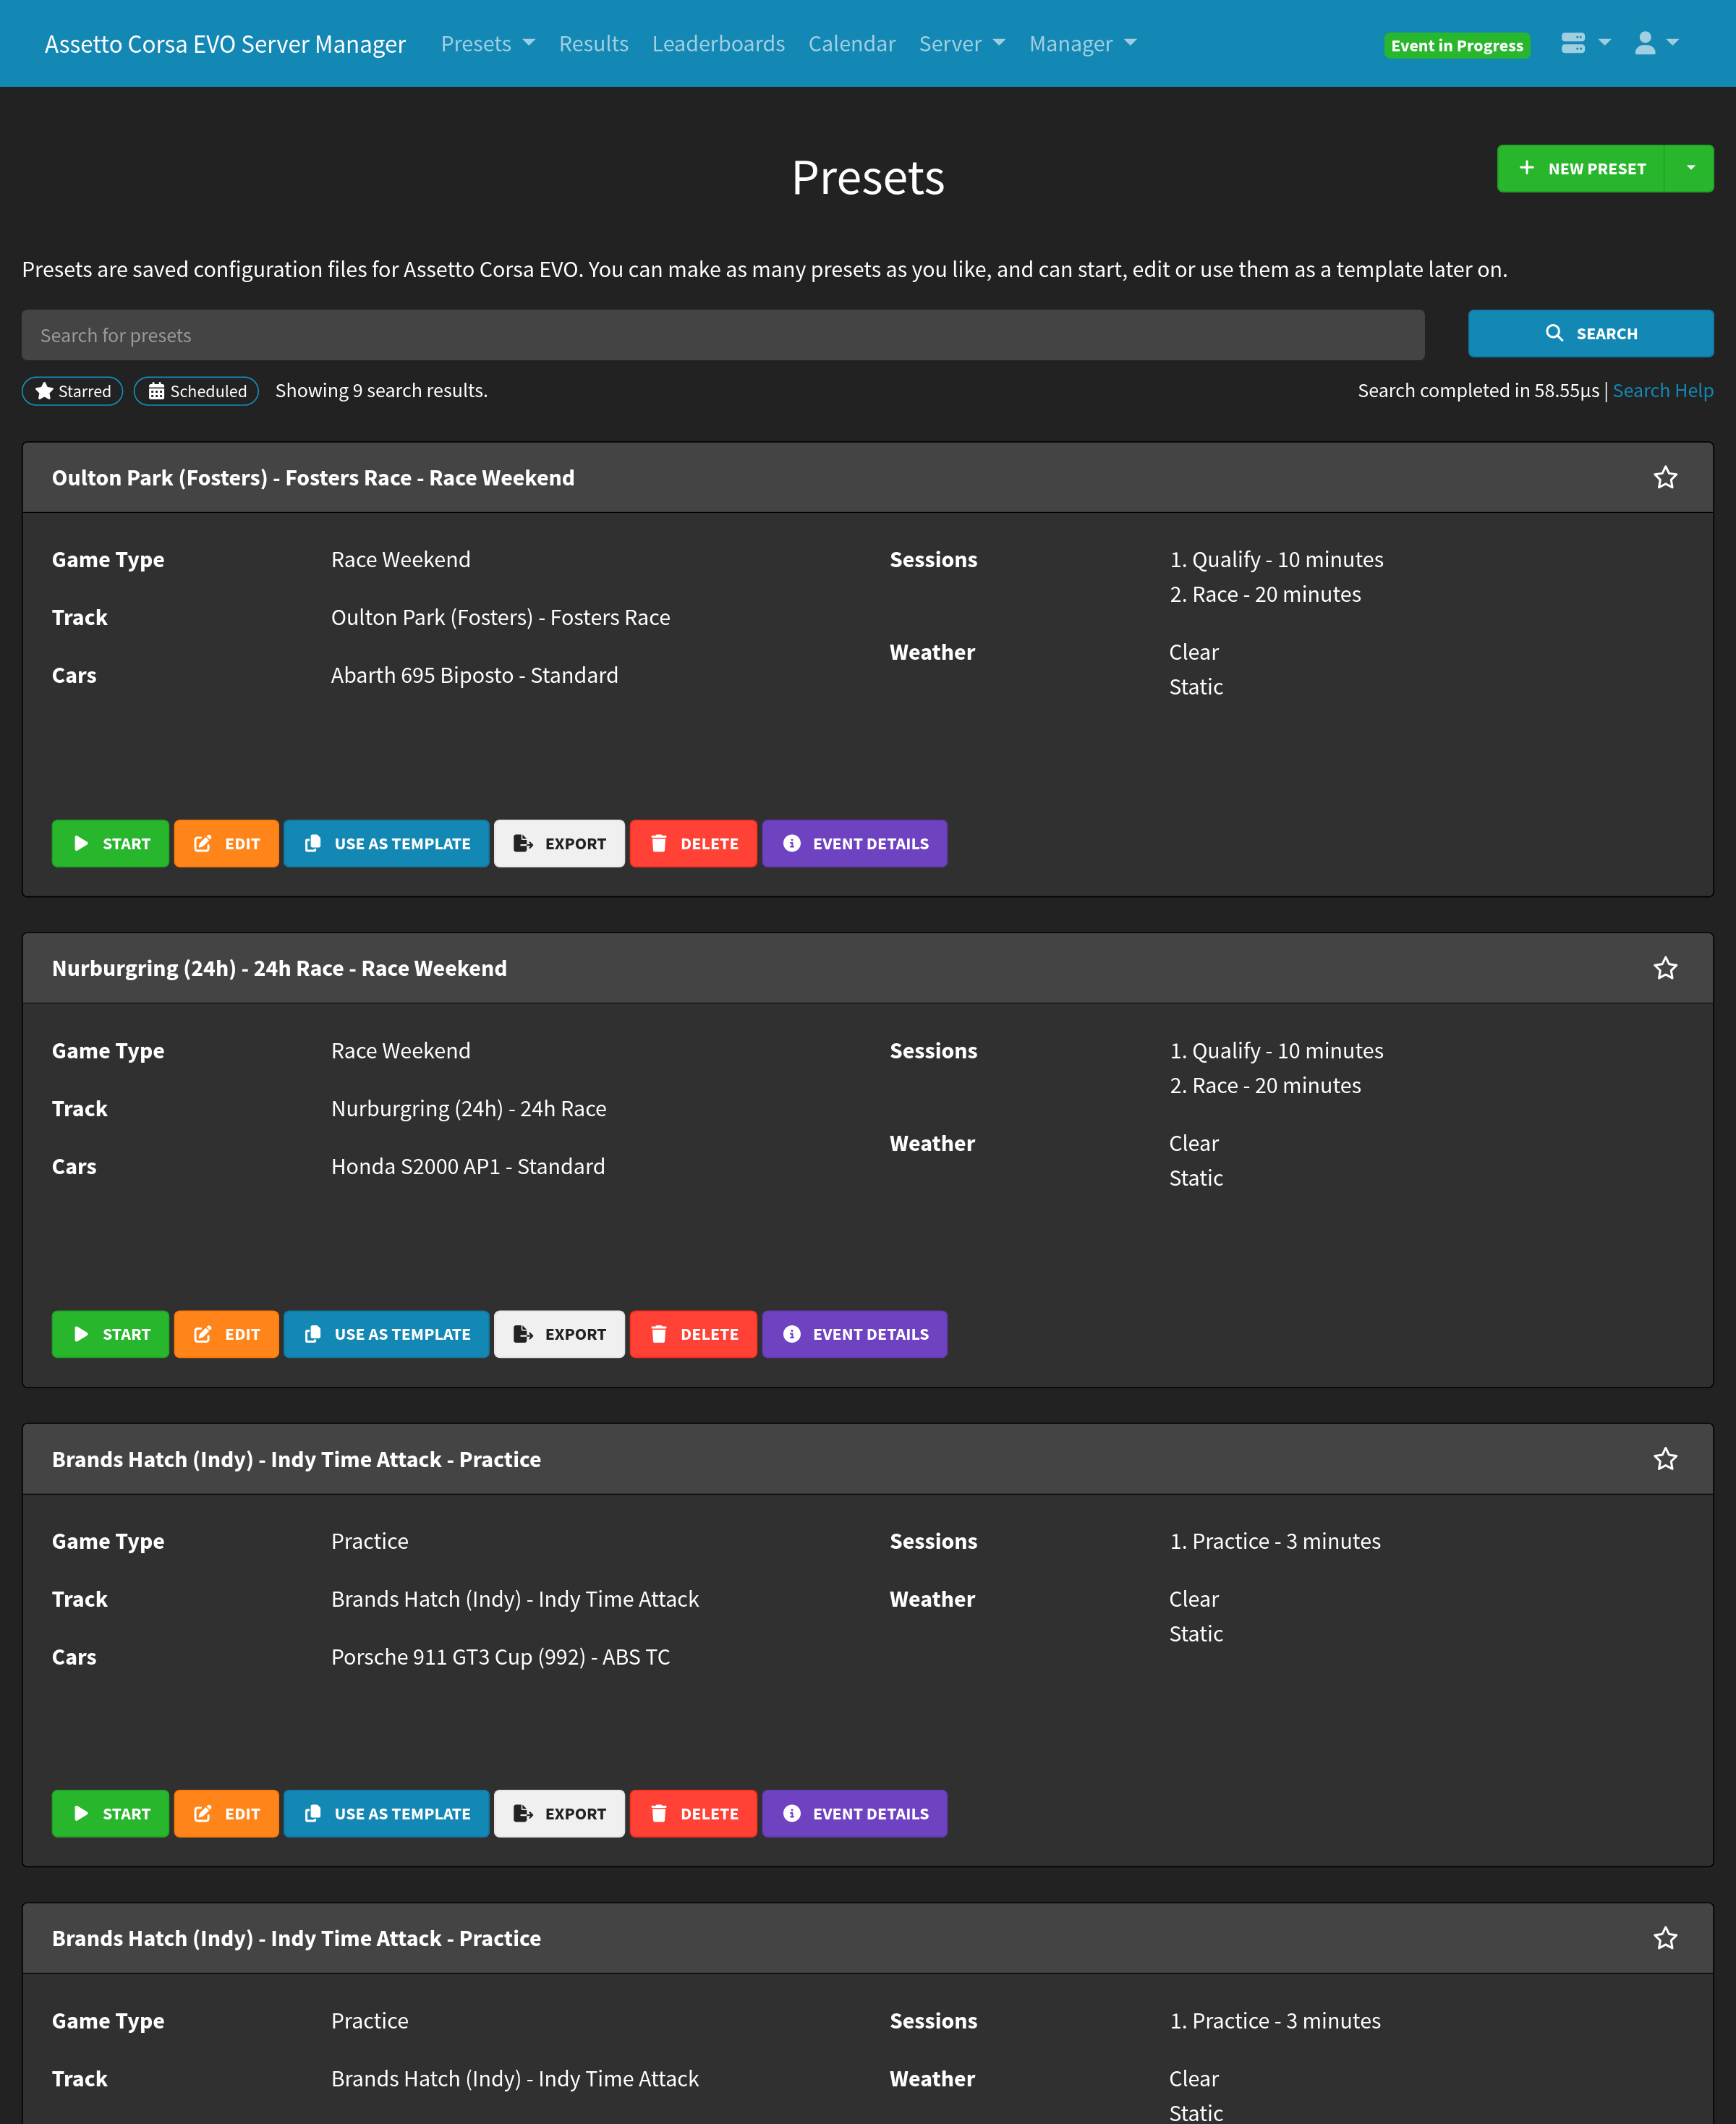The height and width of the screenshot is (2124, 1736).
Task: Click the Porsche 911 GT3 Cup (992) car text
Action: coord(500,1657)
